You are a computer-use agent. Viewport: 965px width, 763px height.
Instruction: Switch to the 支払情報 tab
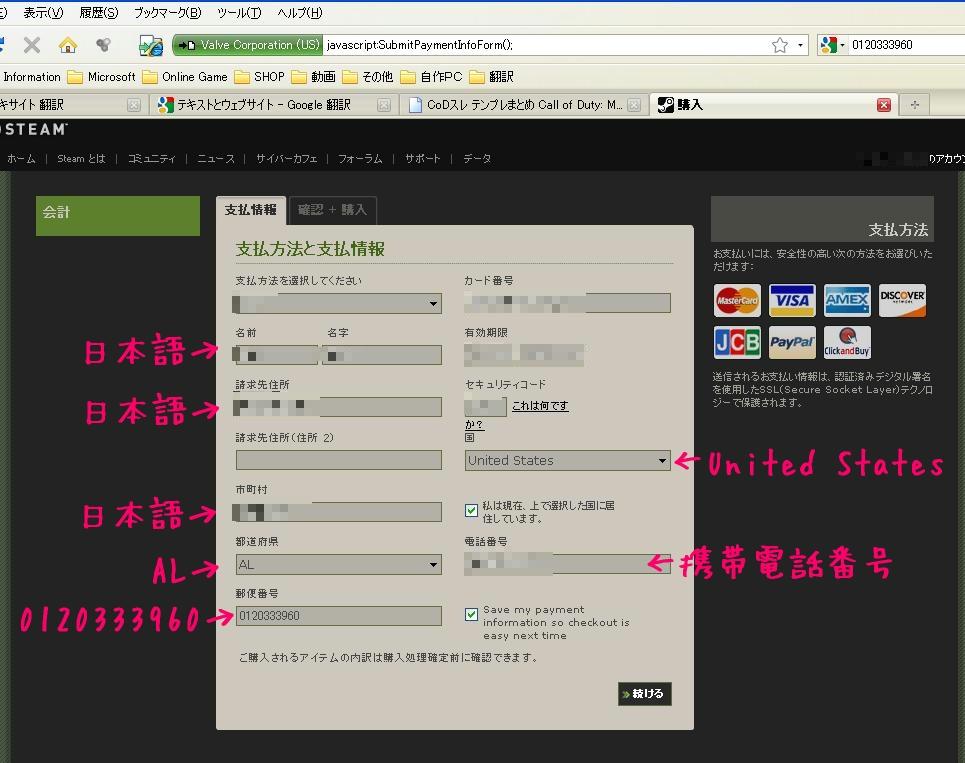(x=250, y=210)
